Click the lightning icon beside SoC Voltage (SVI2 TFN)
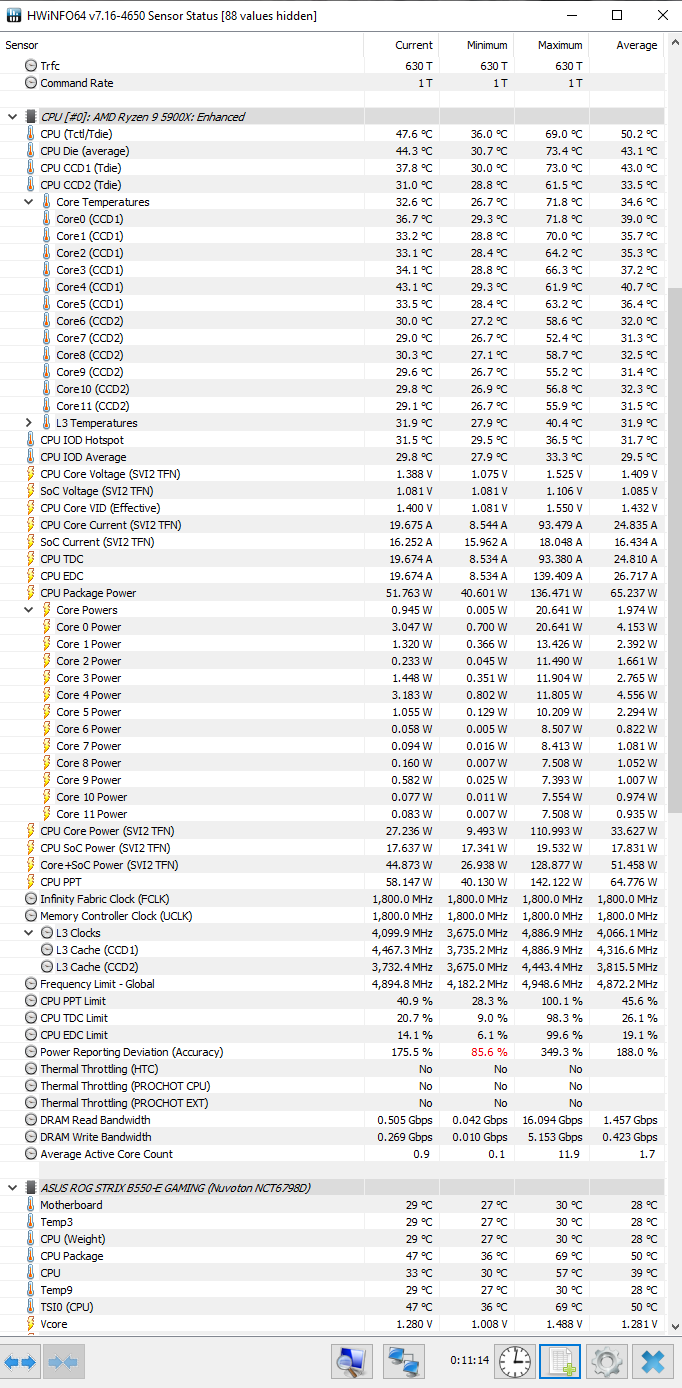This screenshot has width=682, height=1388. (30, 491)
